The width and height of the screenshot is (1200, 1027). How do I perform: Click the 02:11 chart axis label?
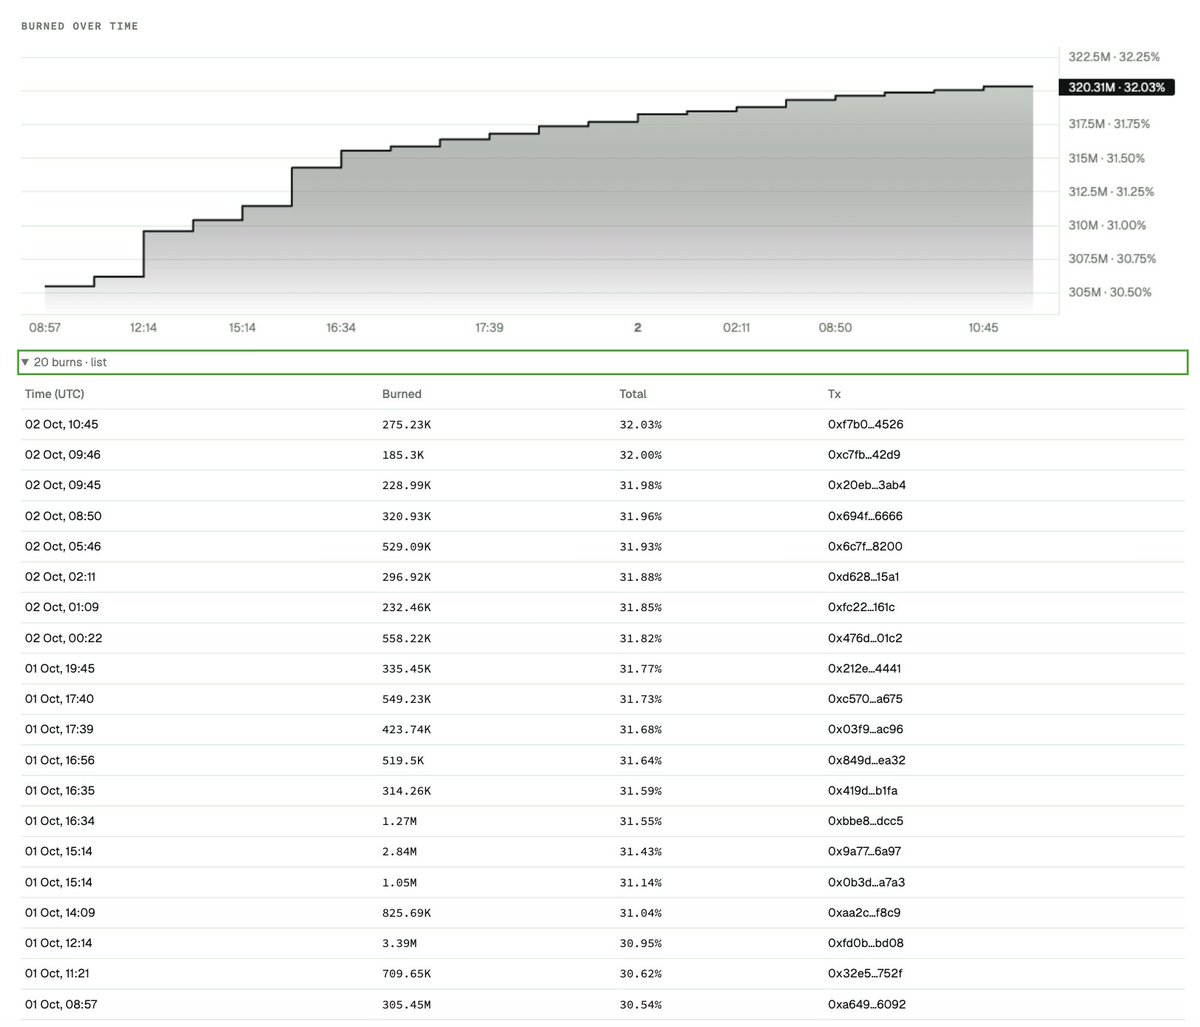pyautogui.click(x=736, y=327)
